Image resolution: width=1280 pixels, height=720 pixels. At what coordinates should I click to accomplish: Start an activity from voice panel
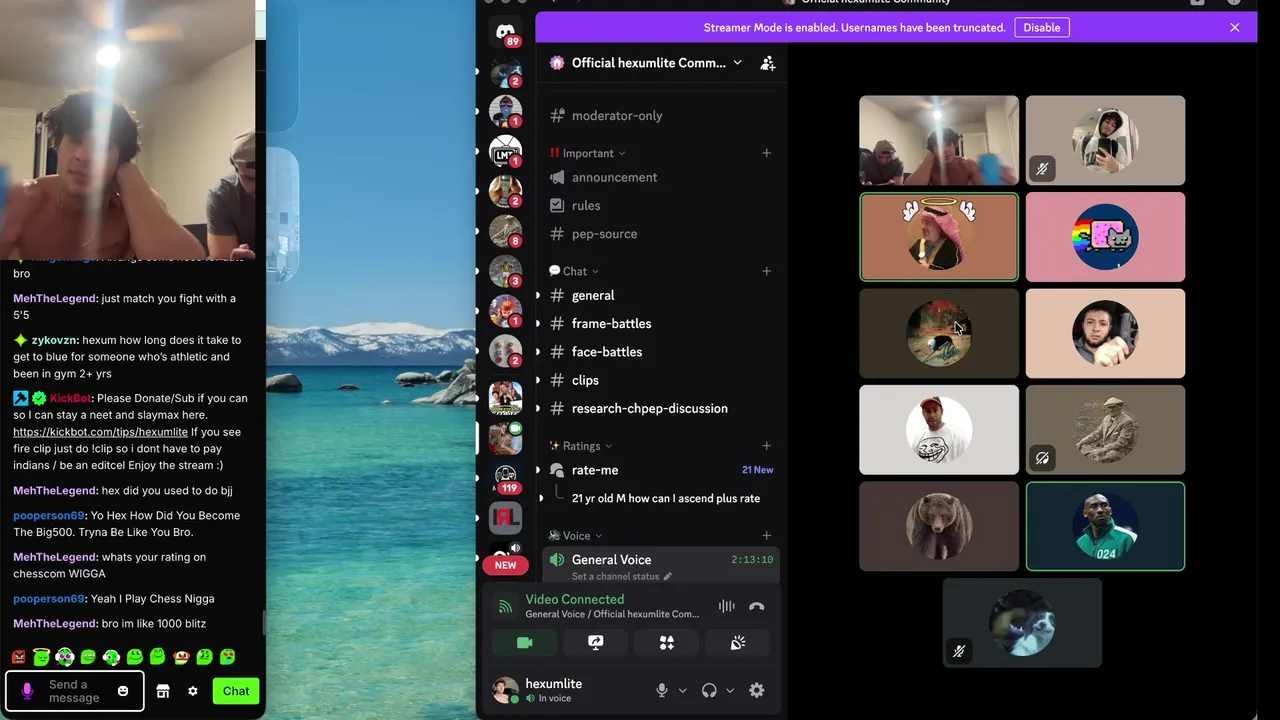[667, 643]
